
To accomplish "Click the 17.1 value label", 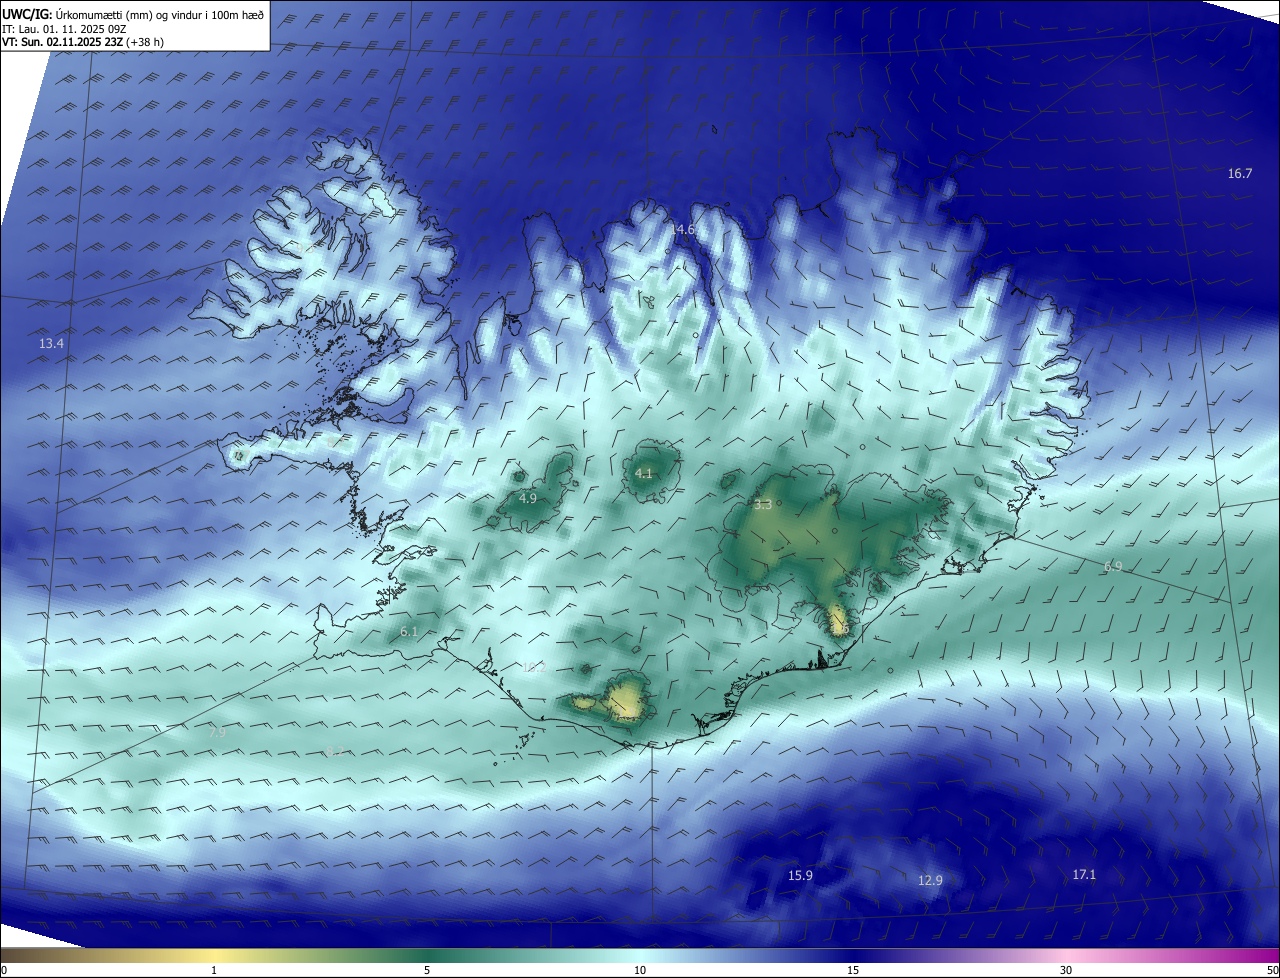I will pyautogui.click(x=1084, y=875).
